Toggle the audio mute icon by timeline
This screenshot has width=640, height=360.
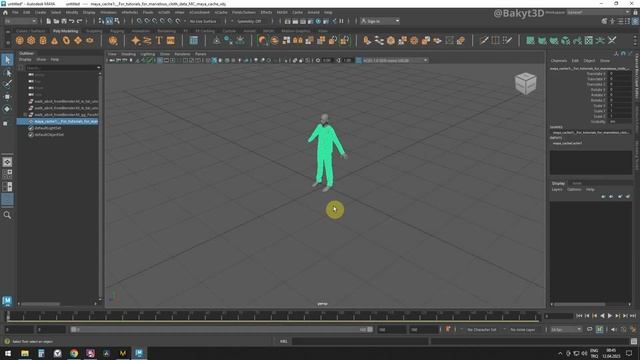(614, 329)
